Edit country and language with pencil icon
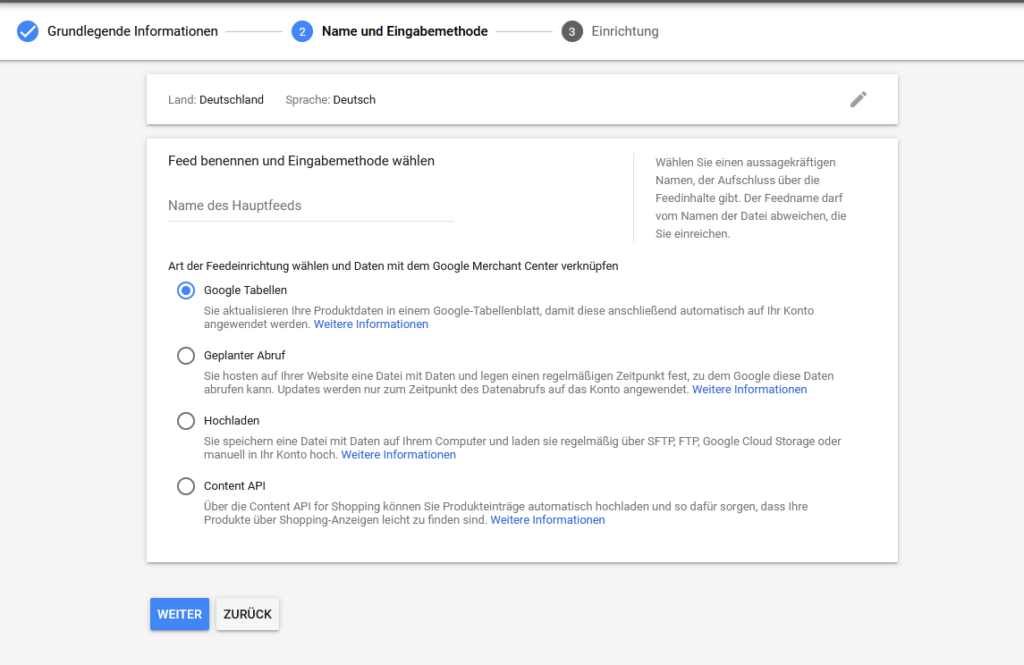This screenshot has width=1024, height=665. tap(858, 99)
